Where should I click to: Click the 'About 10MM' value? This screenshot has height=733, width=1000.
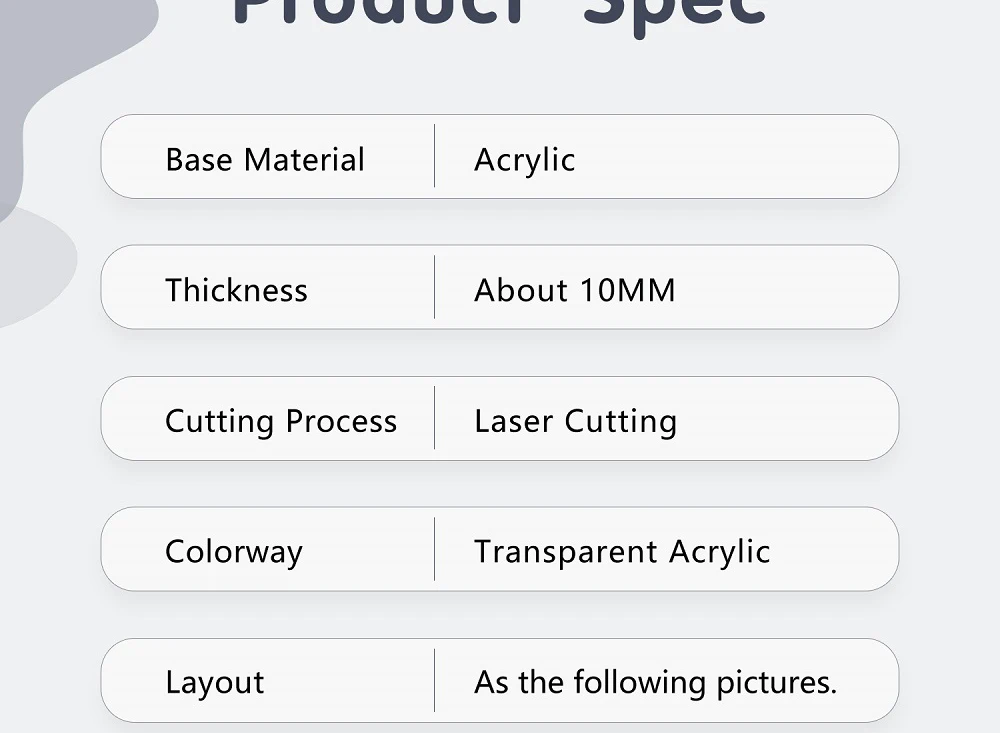[575, 290]
